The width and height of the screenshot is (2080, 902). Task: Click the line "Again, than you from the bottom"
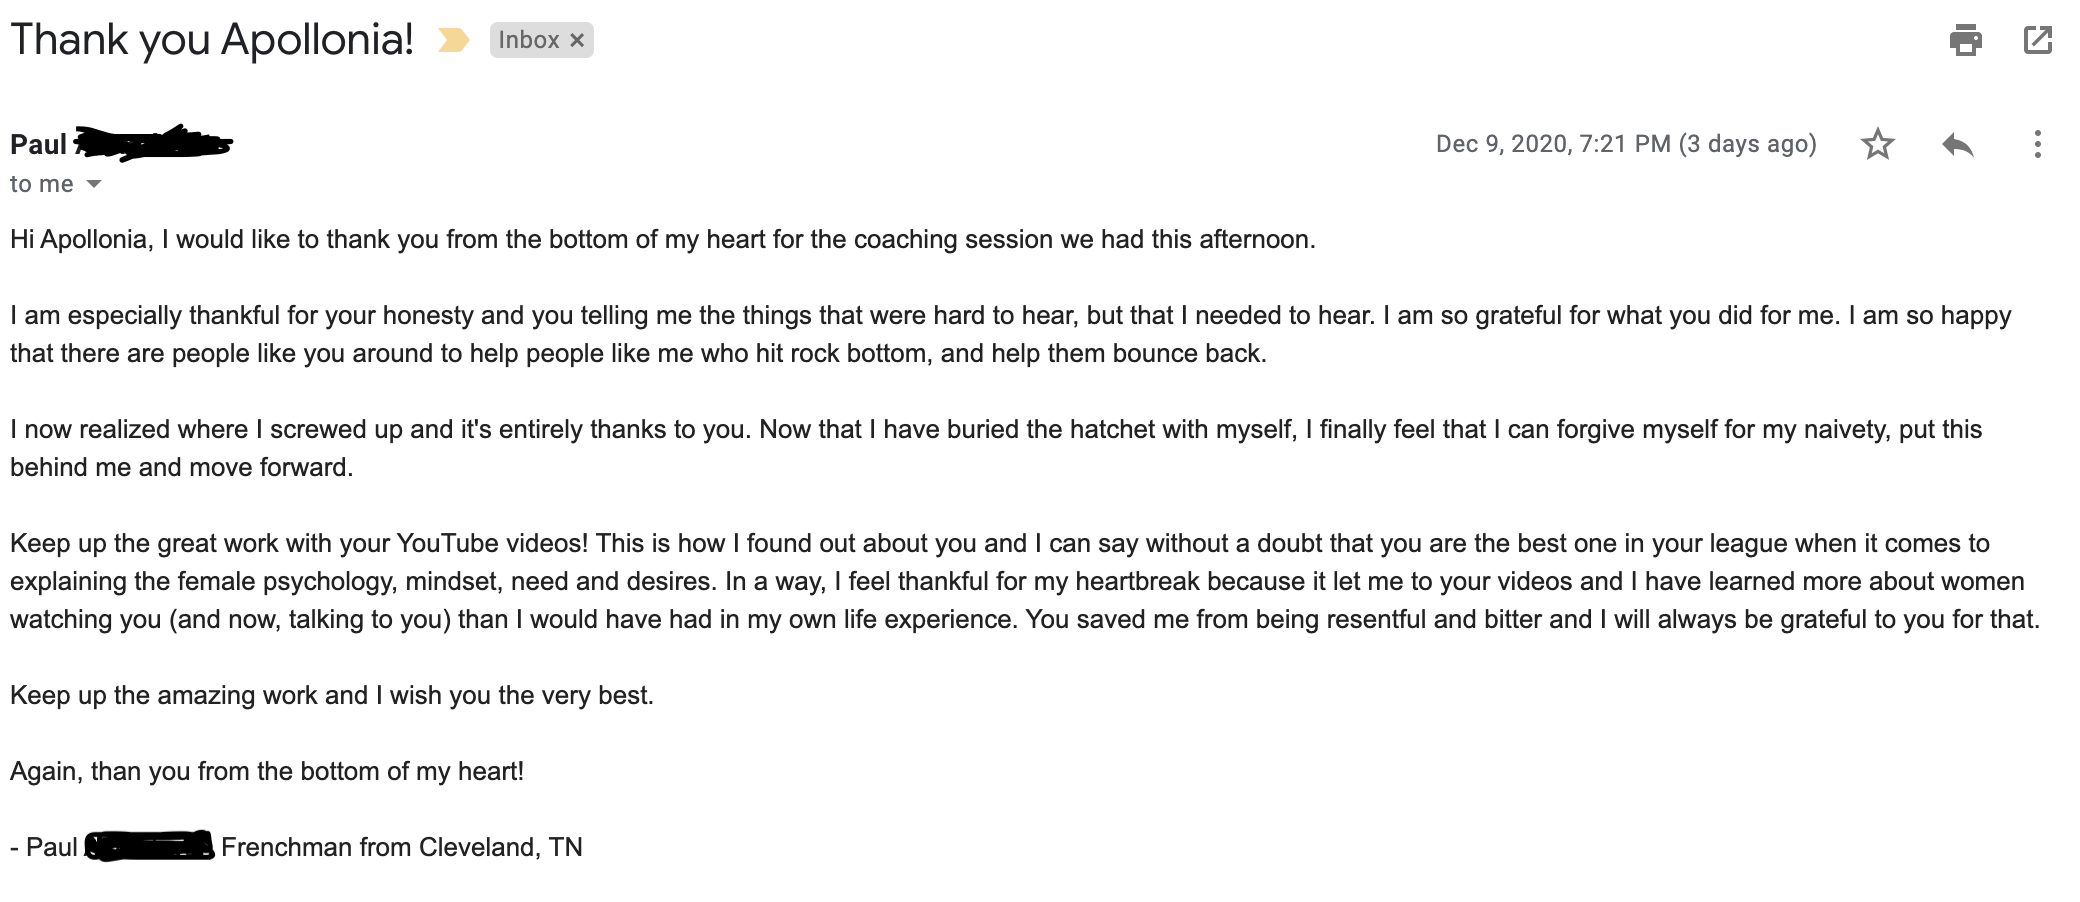click(x=267, y=771)
